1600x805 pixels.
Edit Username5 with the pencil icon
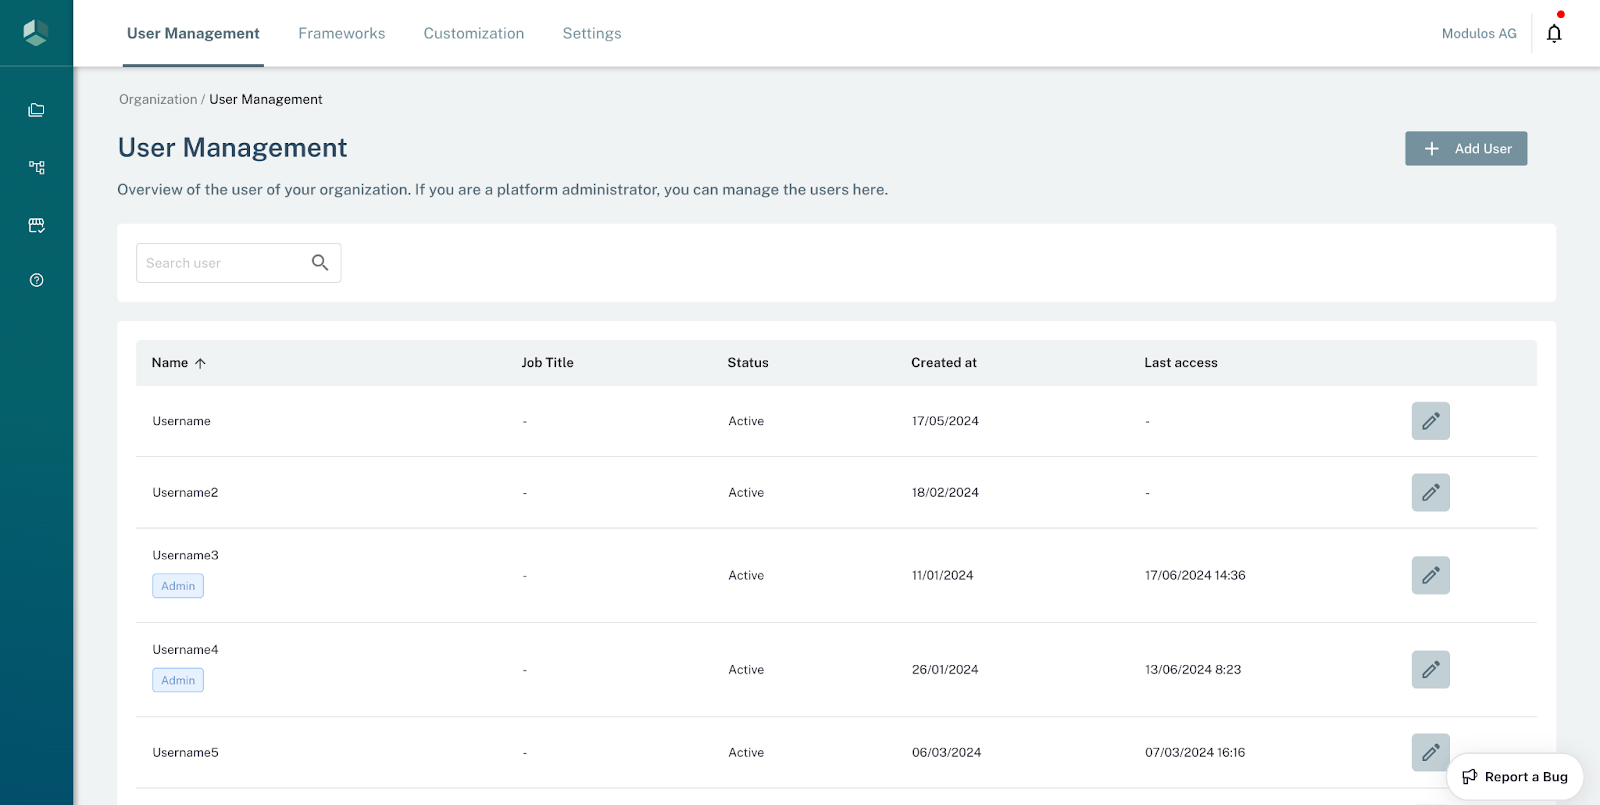coord(1430,752)
